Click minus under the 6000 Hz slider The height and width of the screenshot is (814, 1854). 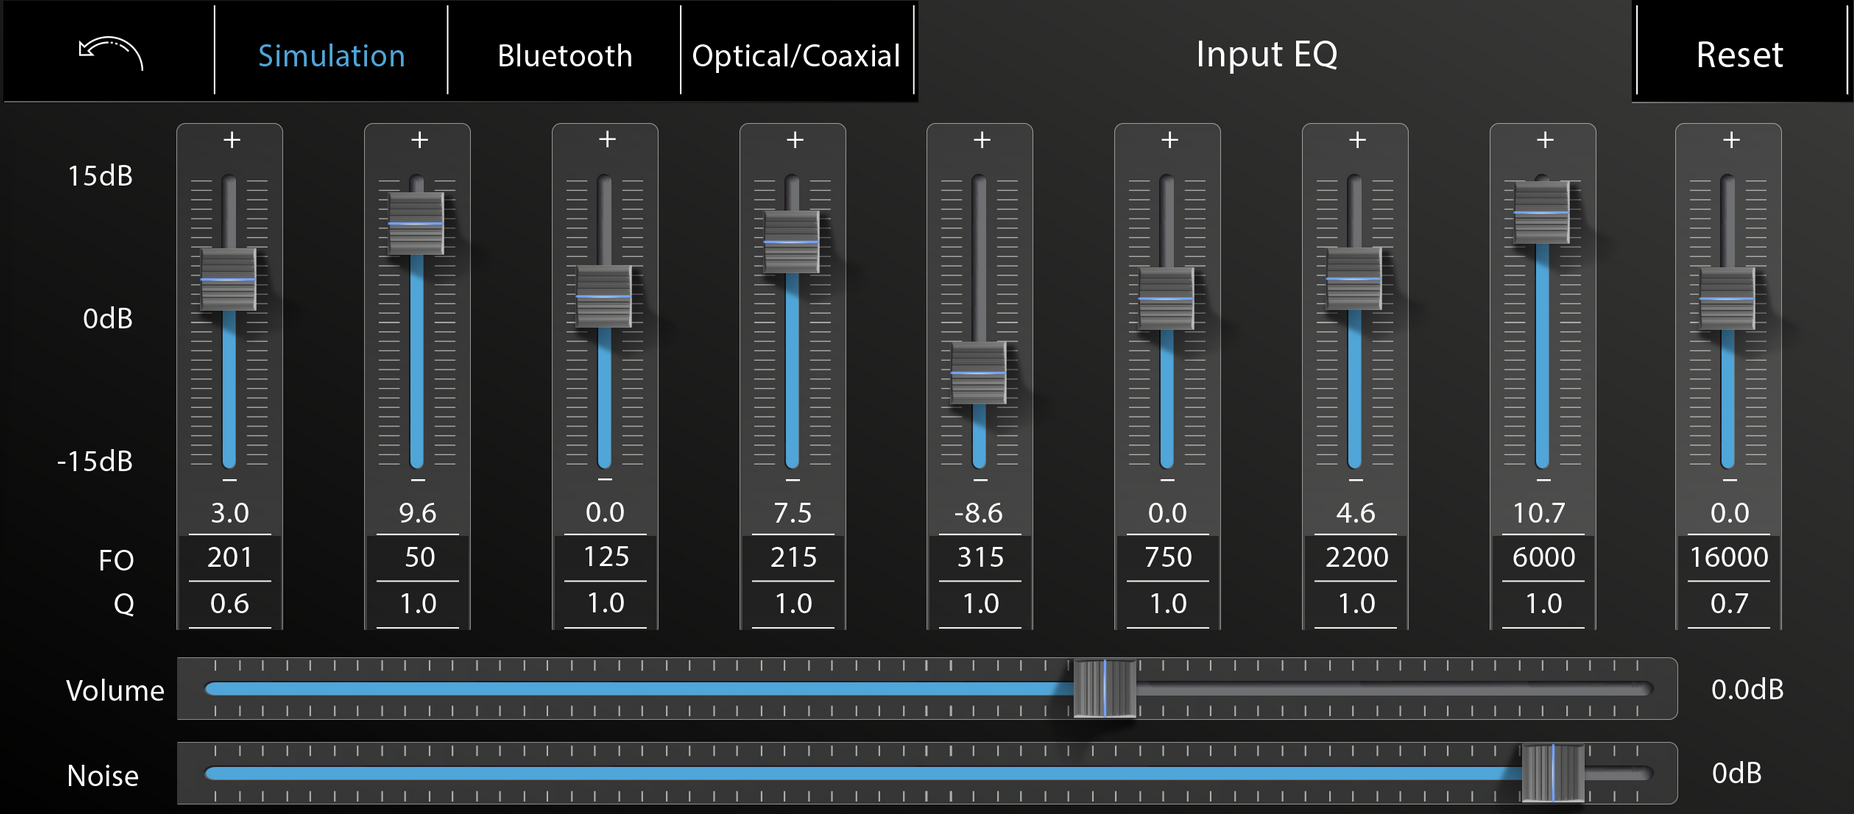(x=1543, y=480)
